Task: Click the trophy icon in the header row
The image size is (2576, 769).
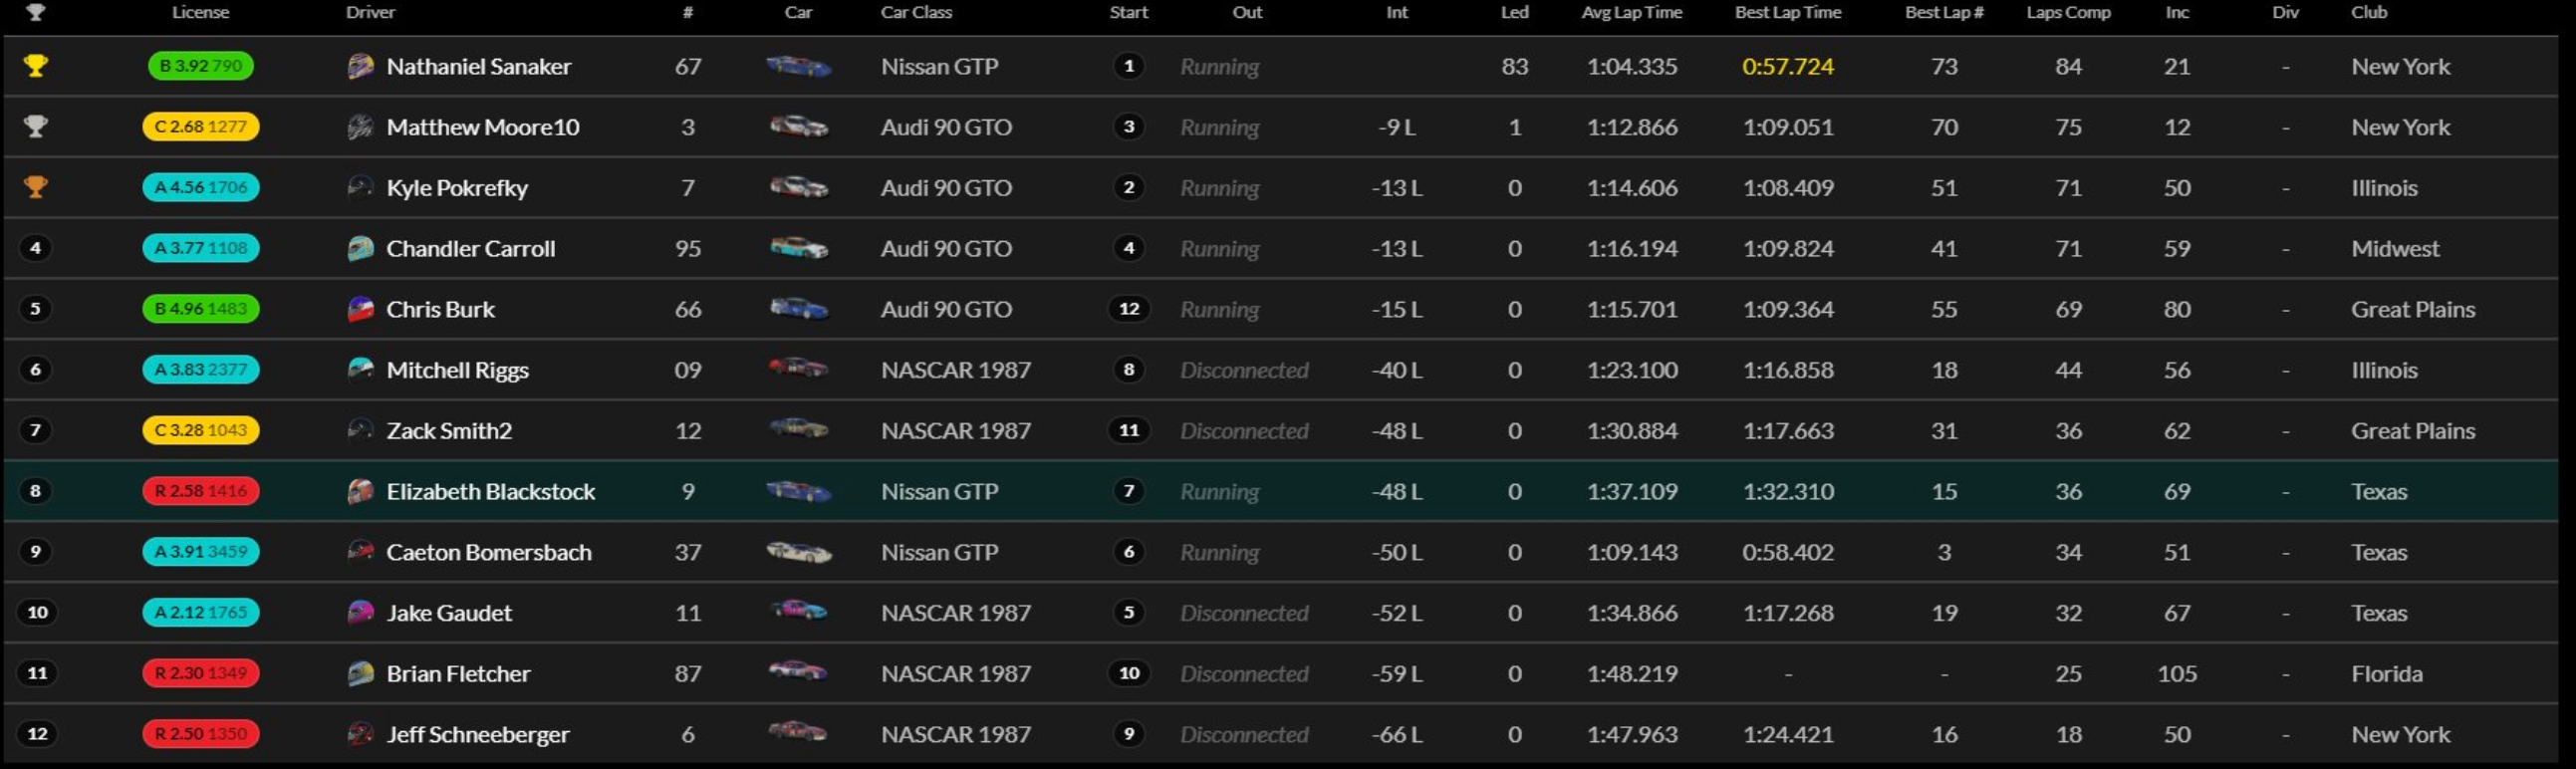Action: coord(36,13)
